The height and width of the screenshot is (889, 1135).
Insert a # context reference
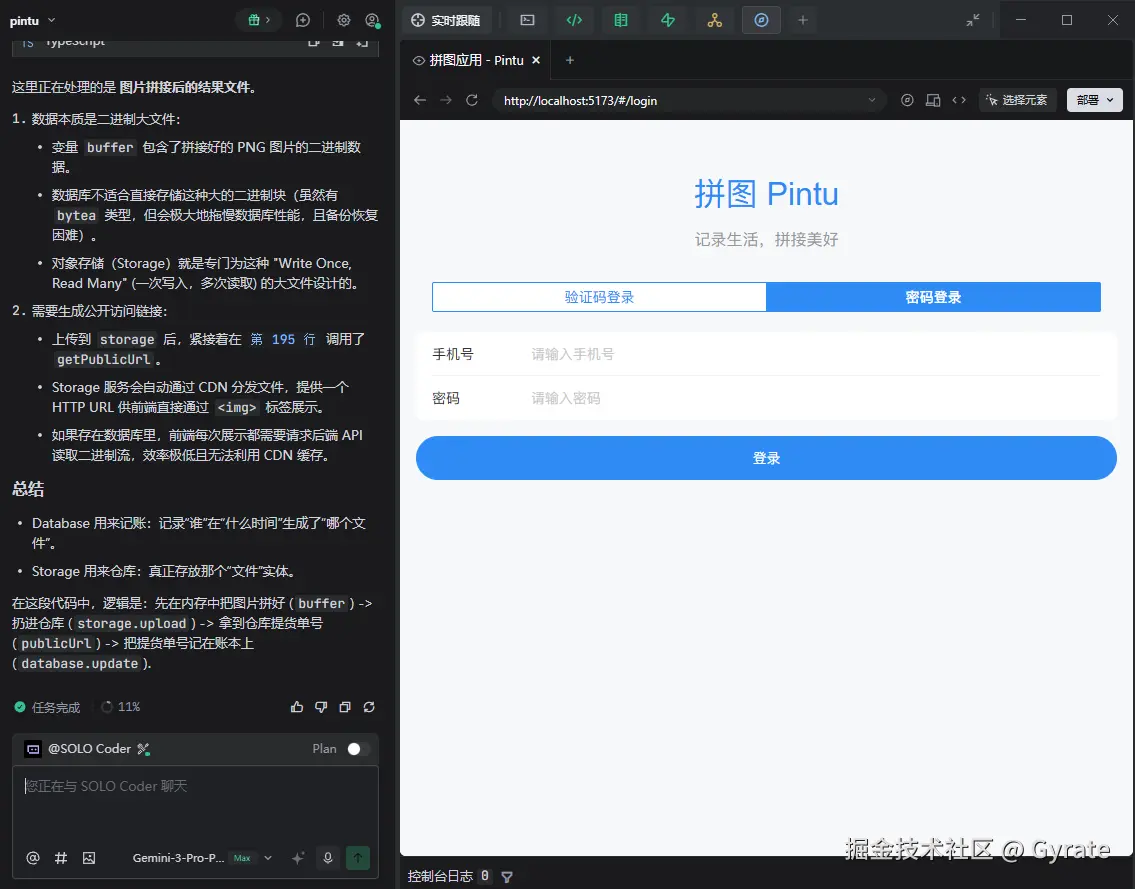(61, 858)
